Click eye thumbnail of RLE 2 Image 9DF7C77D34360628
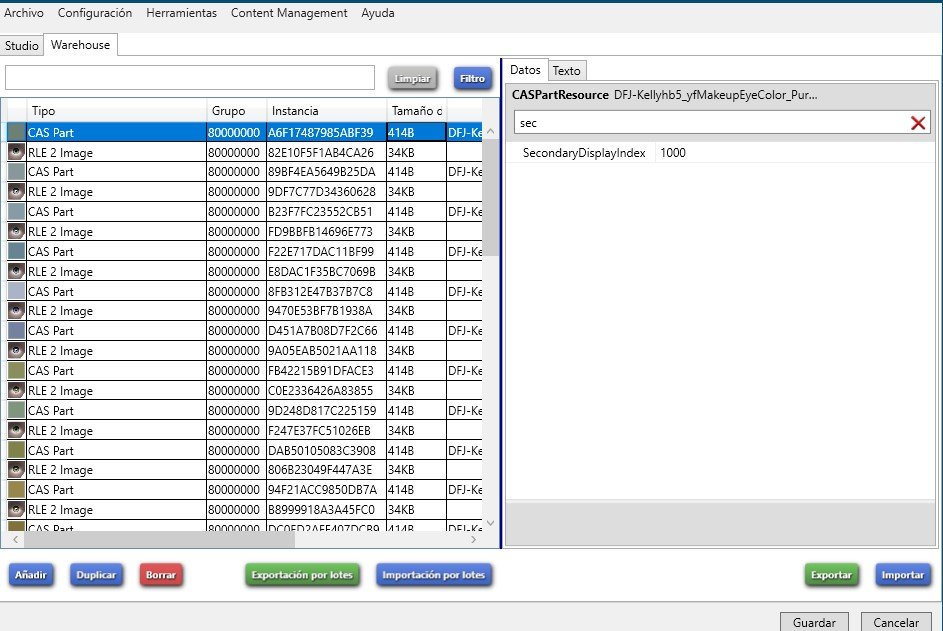This screenshot has height=631, width=943. point(16,192)
